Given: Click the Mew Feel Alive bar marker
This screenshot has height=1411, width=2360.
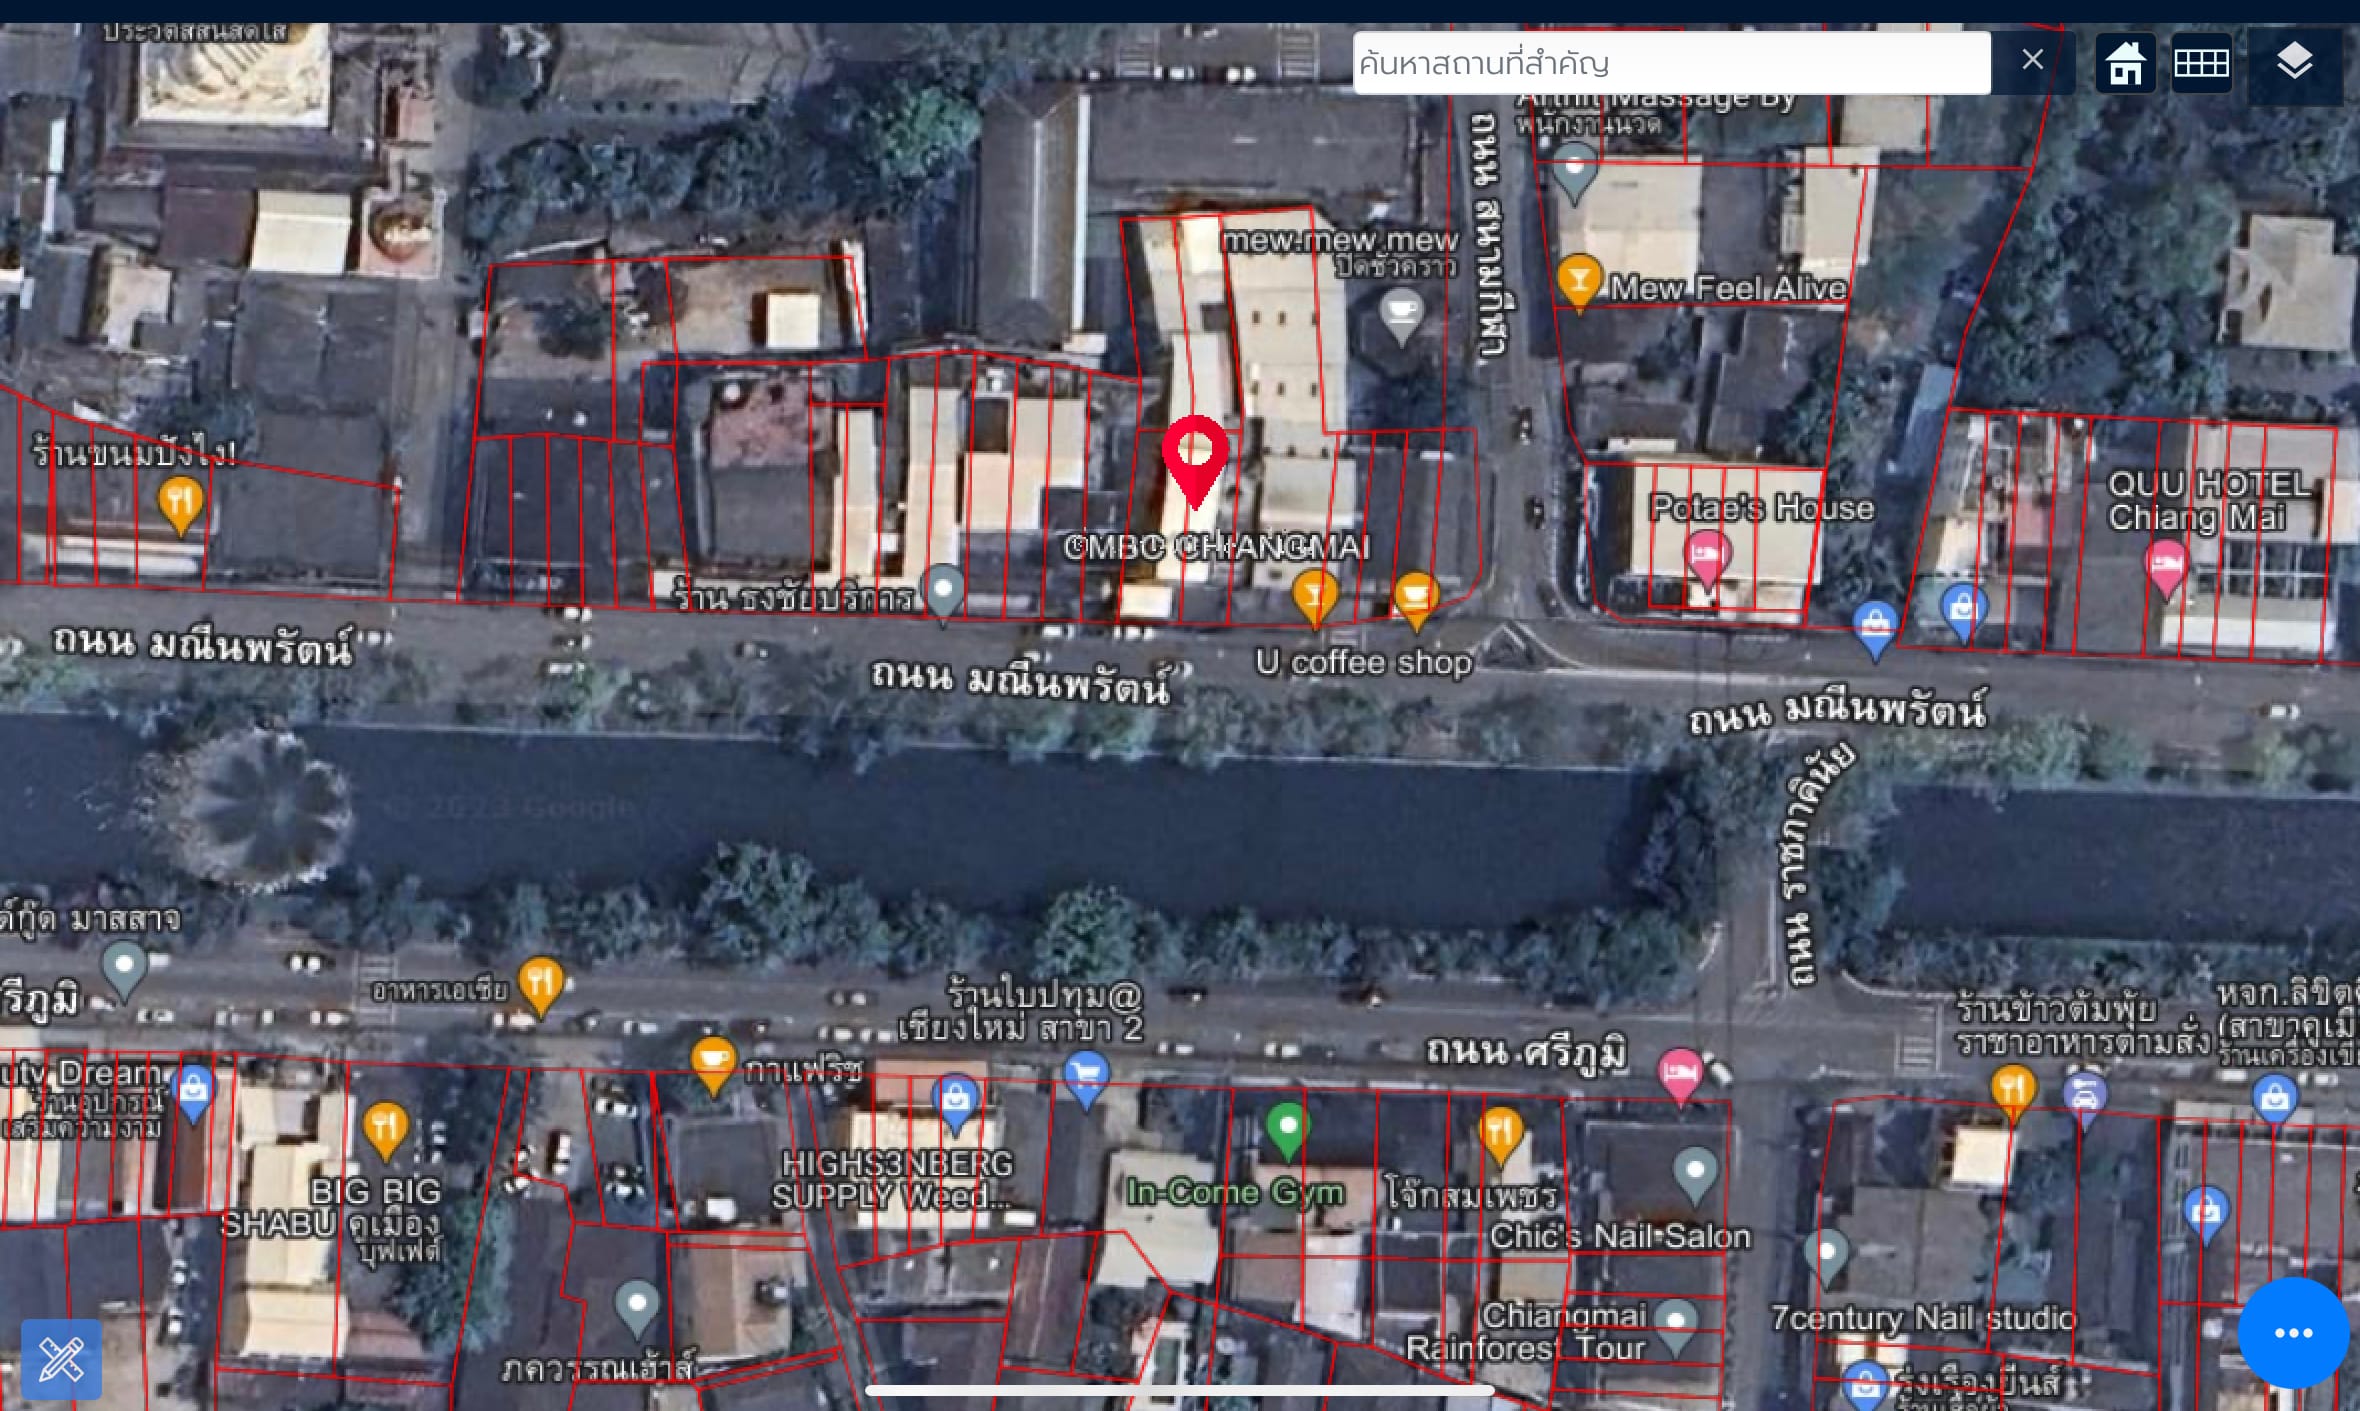Looking at the screenshot, I should pyautogui.click(x=1579, y=283).
